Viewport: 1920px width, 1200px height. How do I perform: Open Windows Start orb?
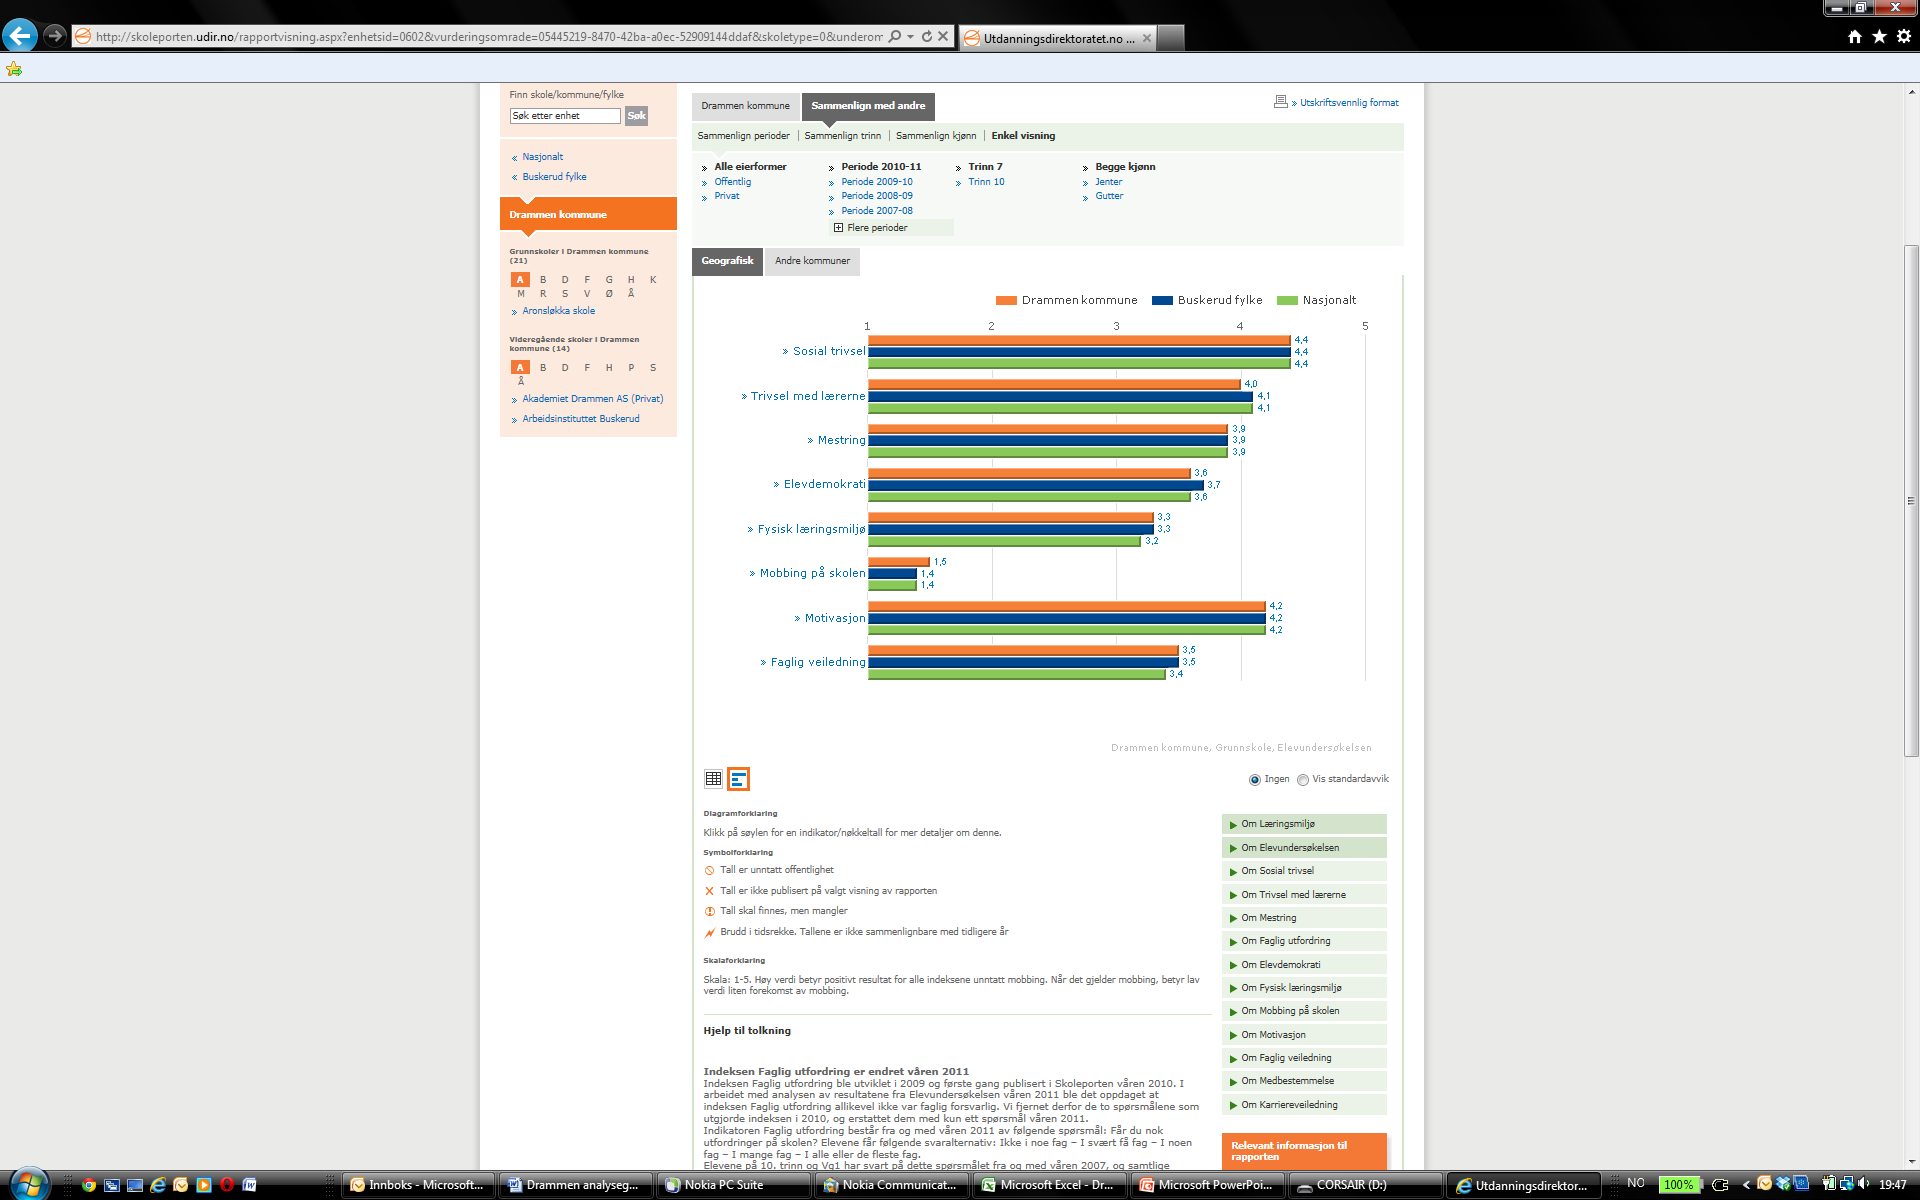pyautogui.click(x=28, y=1184)
